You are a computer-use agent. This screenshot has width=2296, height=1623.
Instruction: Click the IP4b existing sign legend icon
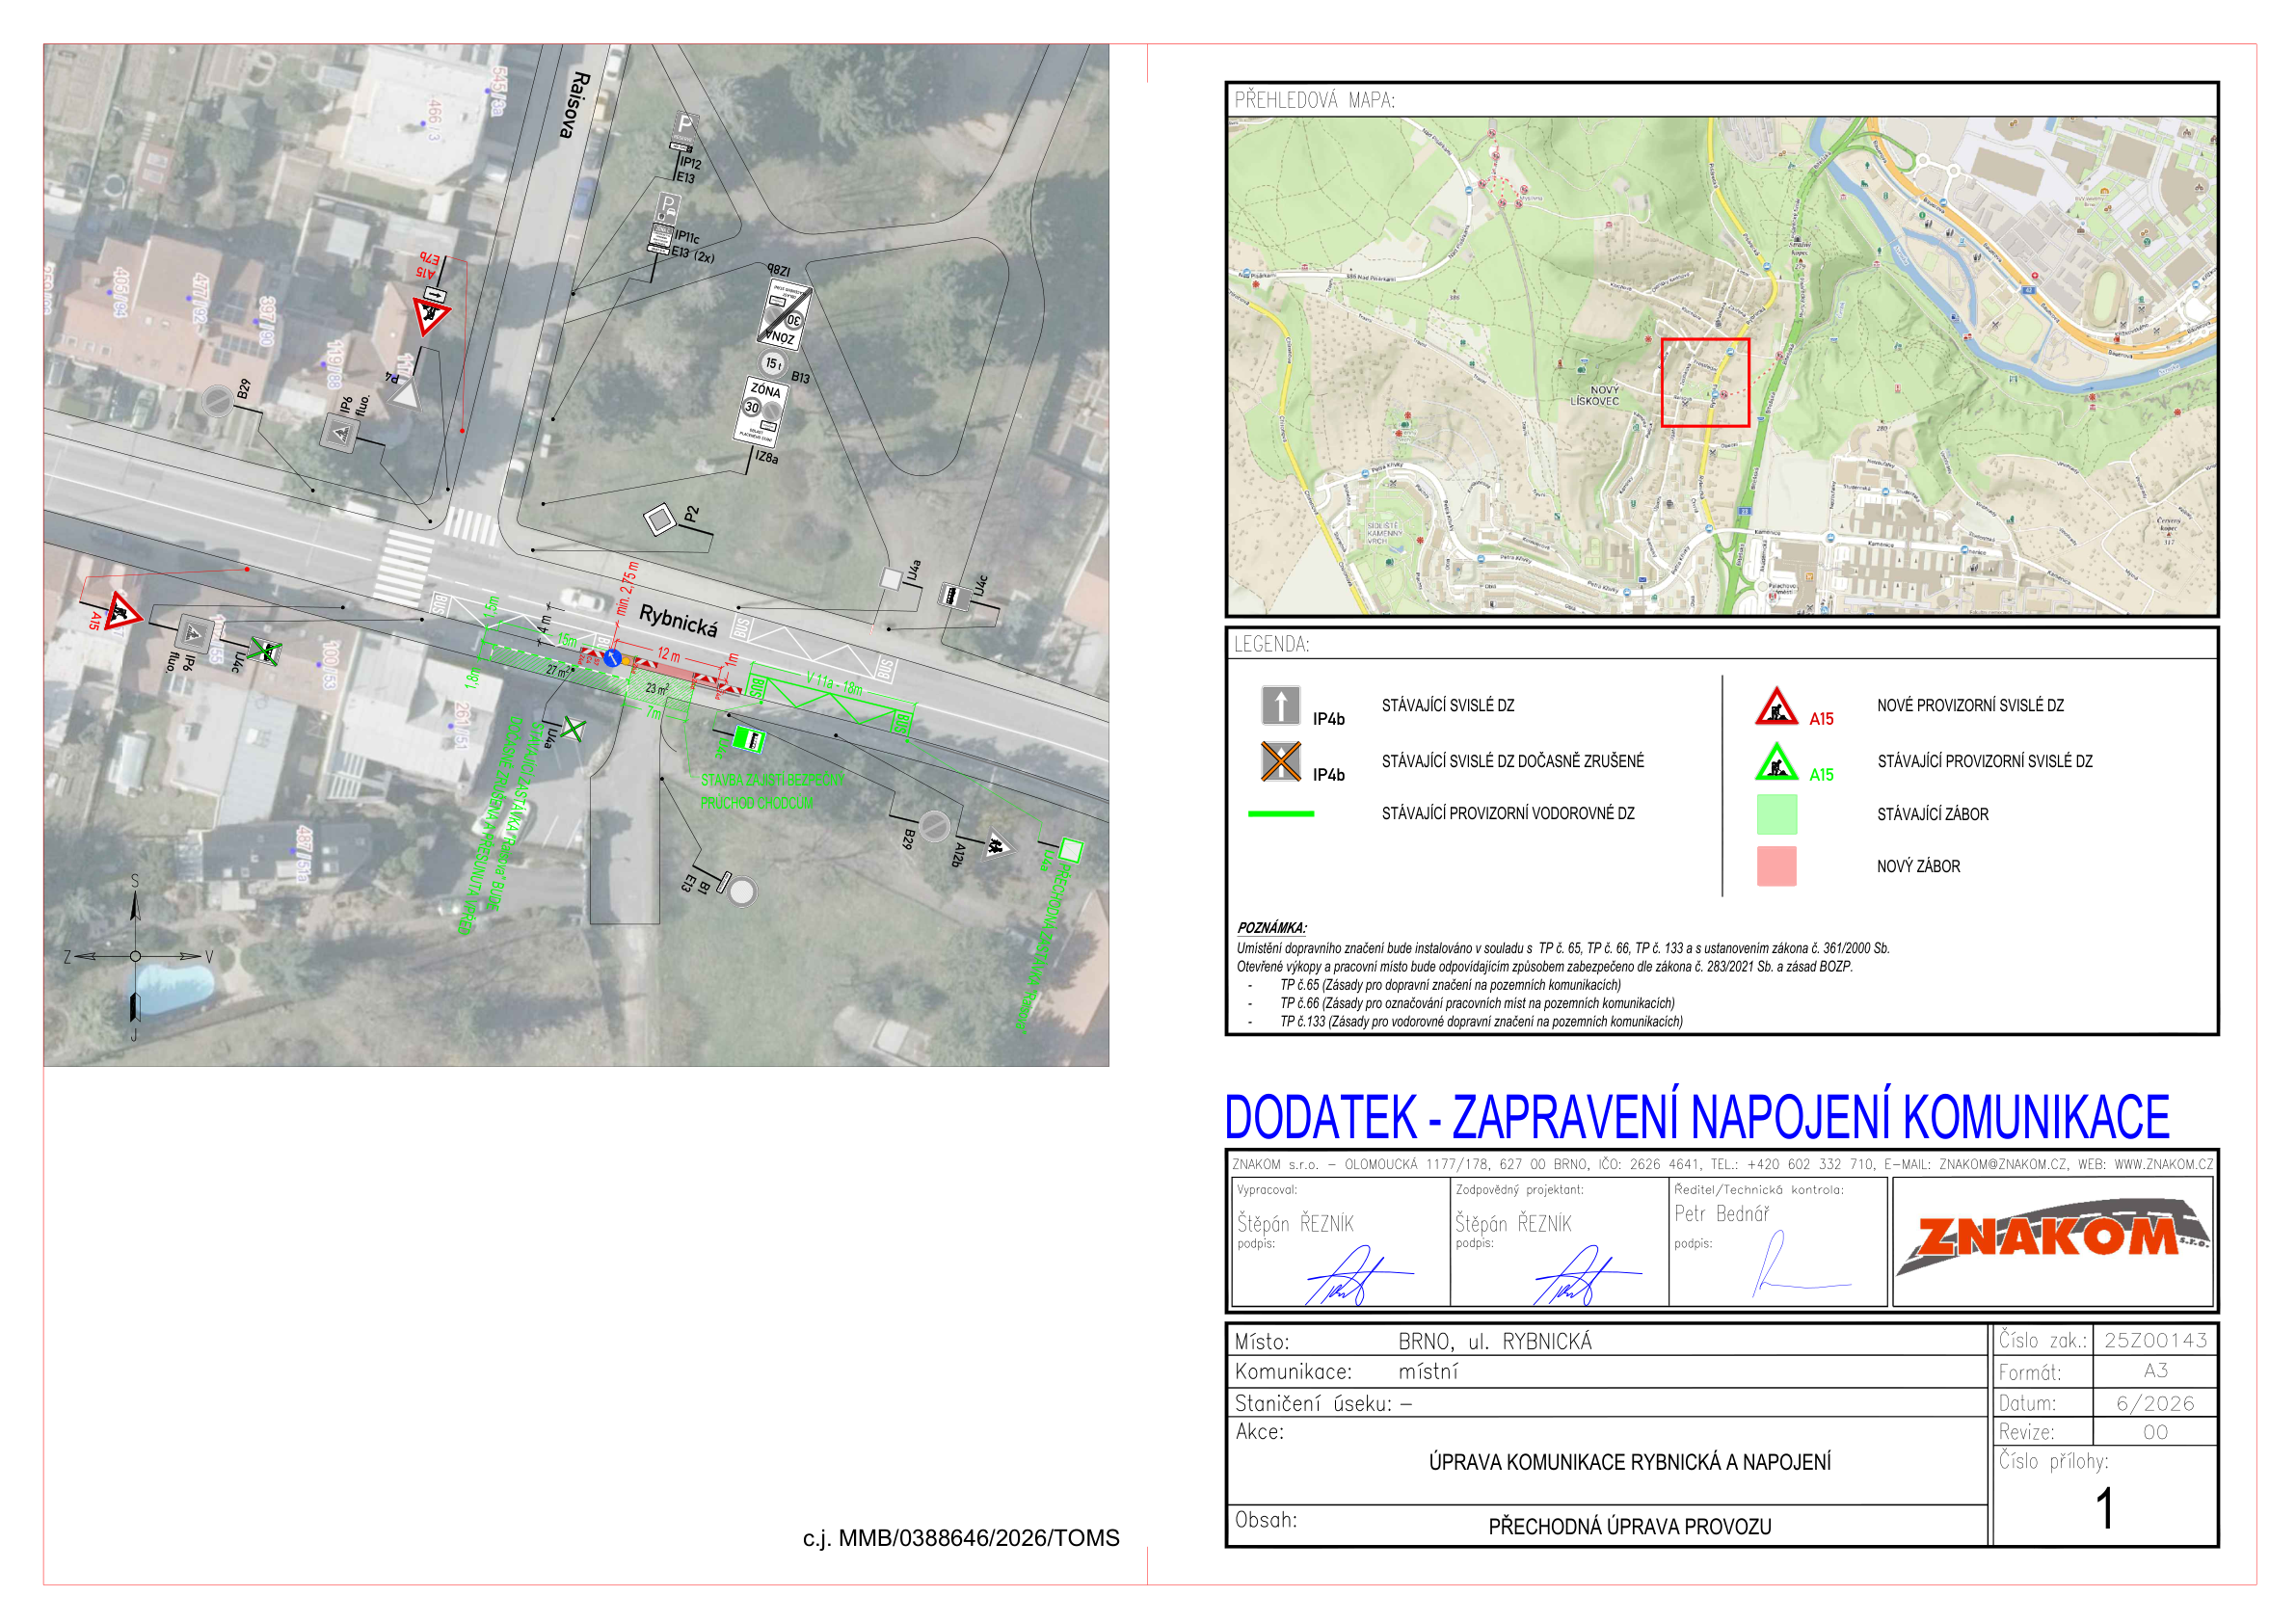click(1280, 705)
